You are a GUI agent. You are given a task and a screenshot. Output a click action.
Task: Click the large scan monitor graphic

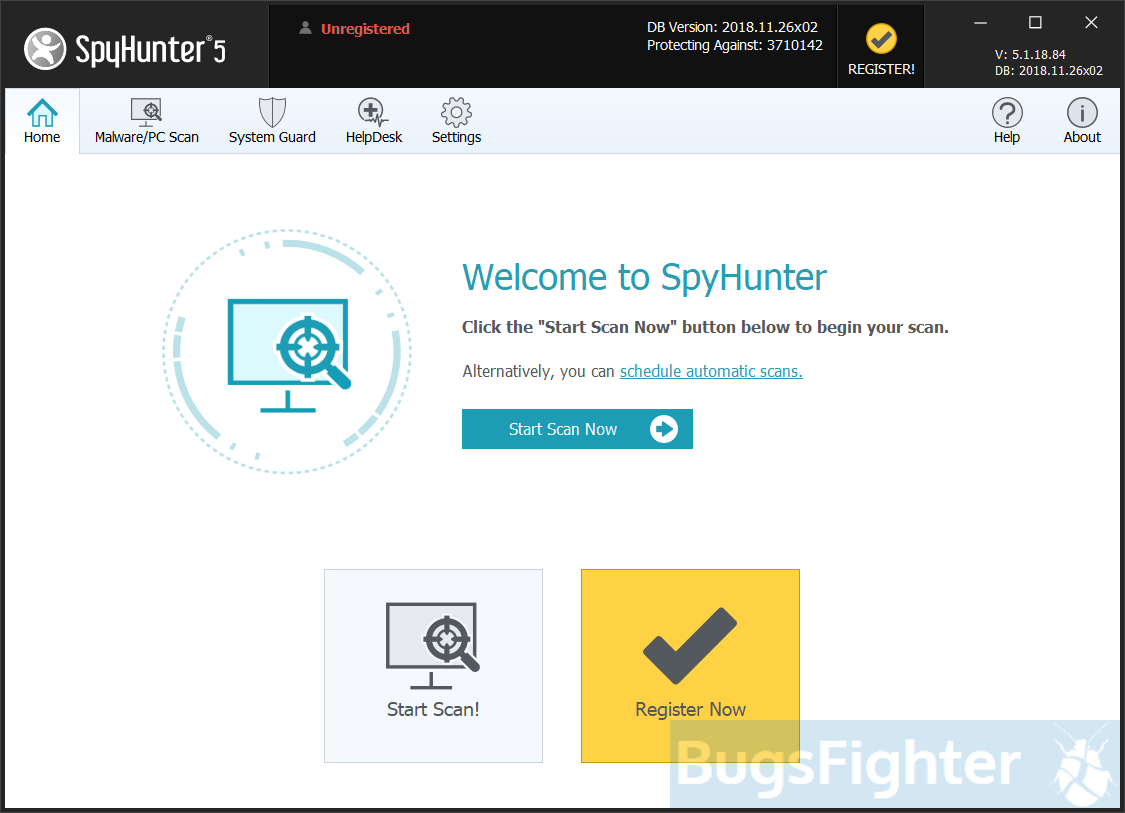click(x=288, y=350)
